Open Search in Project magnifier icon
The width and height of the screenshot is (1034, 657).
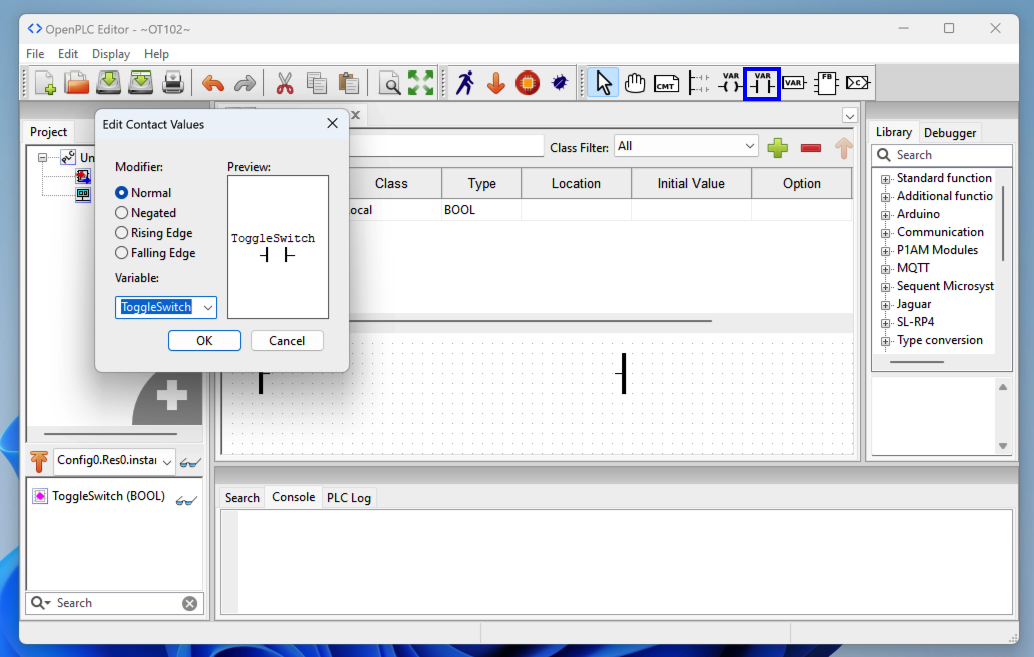(390, 83)
